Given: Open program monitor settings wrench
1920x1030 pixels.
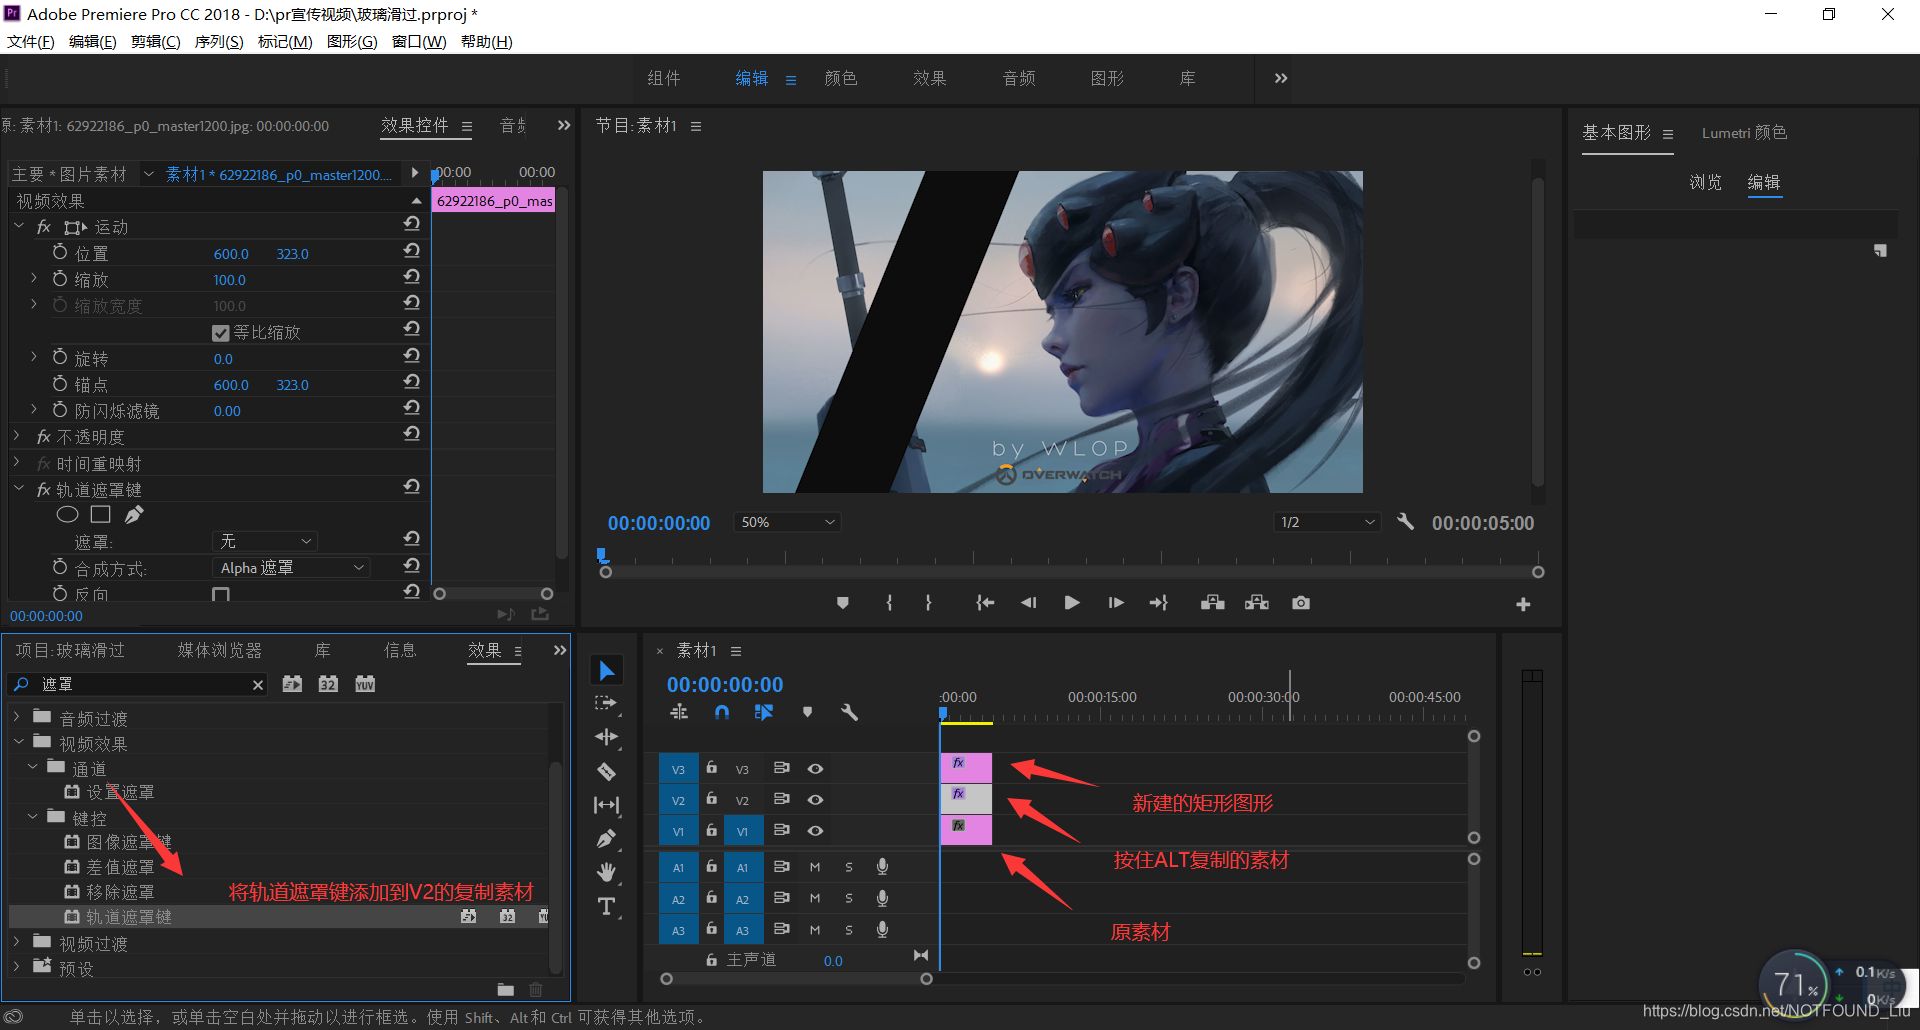Looking at the screenshot, I should point(1405,521).
